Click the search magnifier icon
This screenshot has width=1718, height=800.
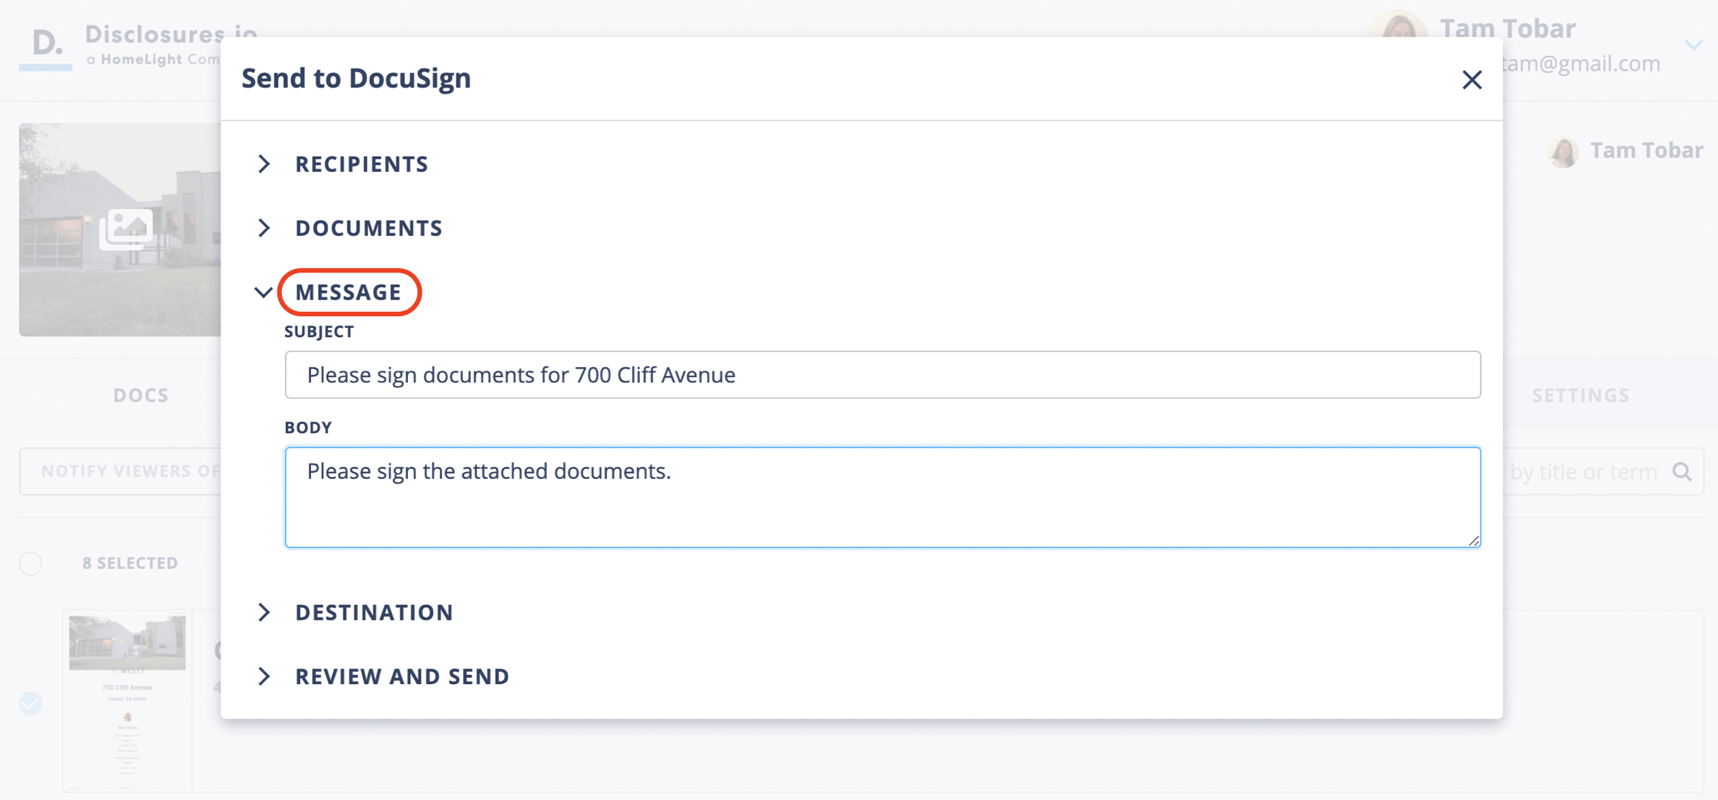1682,472
